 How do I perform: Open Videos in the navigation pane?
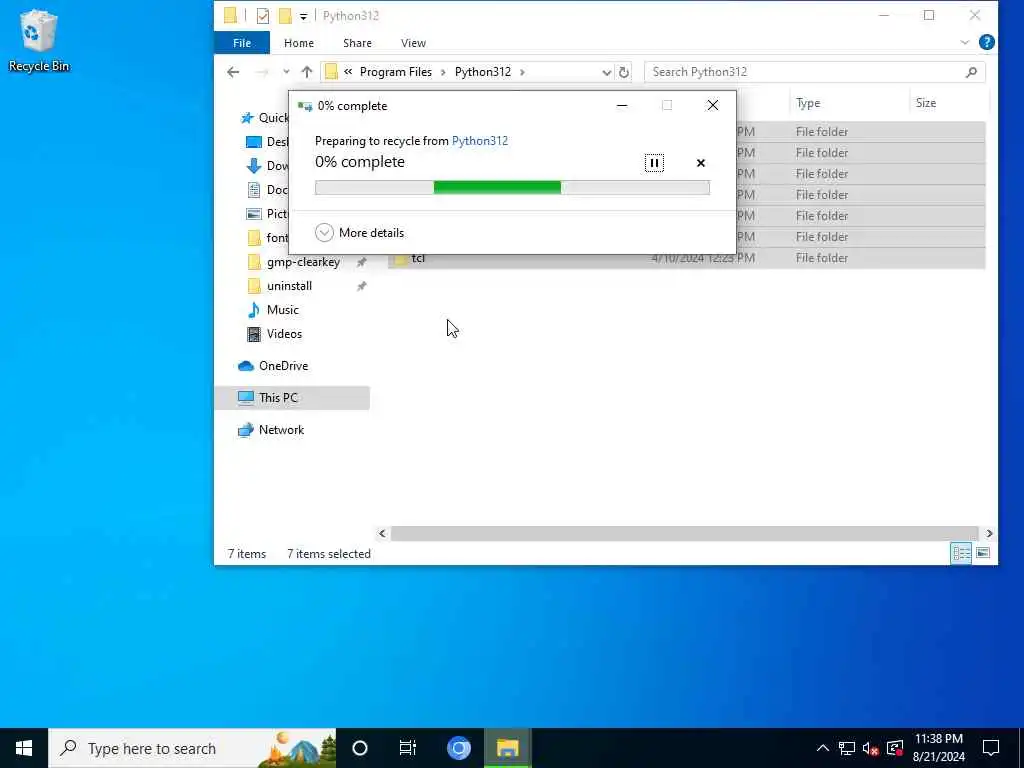(x=284, y=334)
